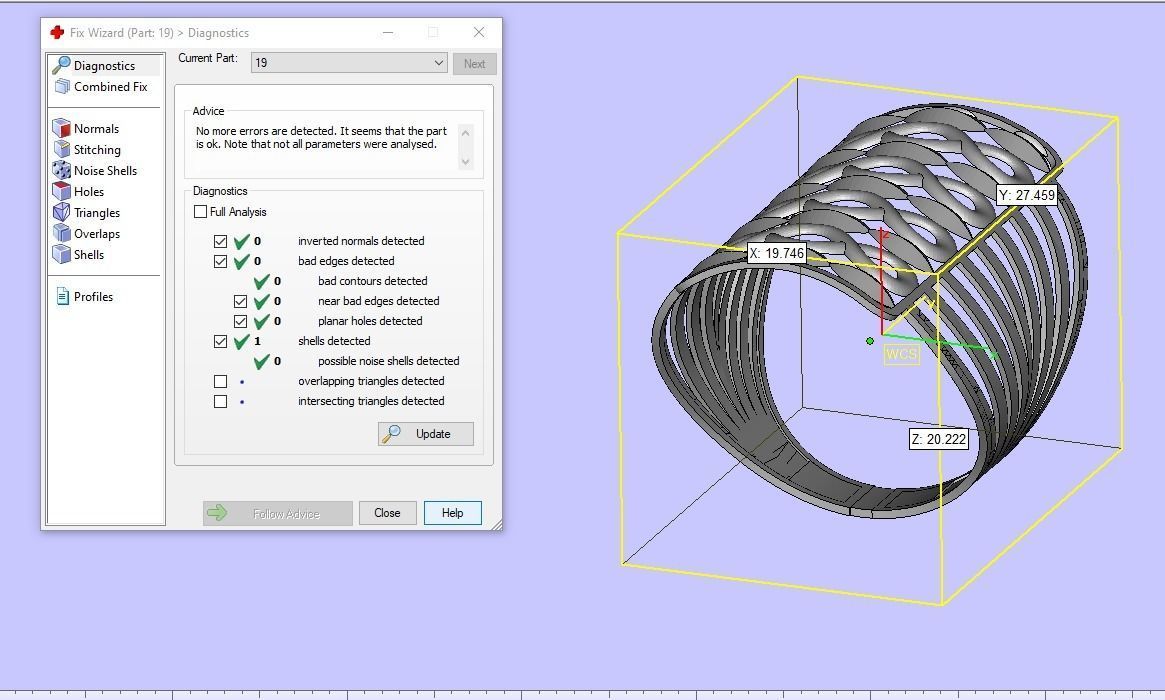
Task: Click the Advice message text
Action: click(322, 137)
